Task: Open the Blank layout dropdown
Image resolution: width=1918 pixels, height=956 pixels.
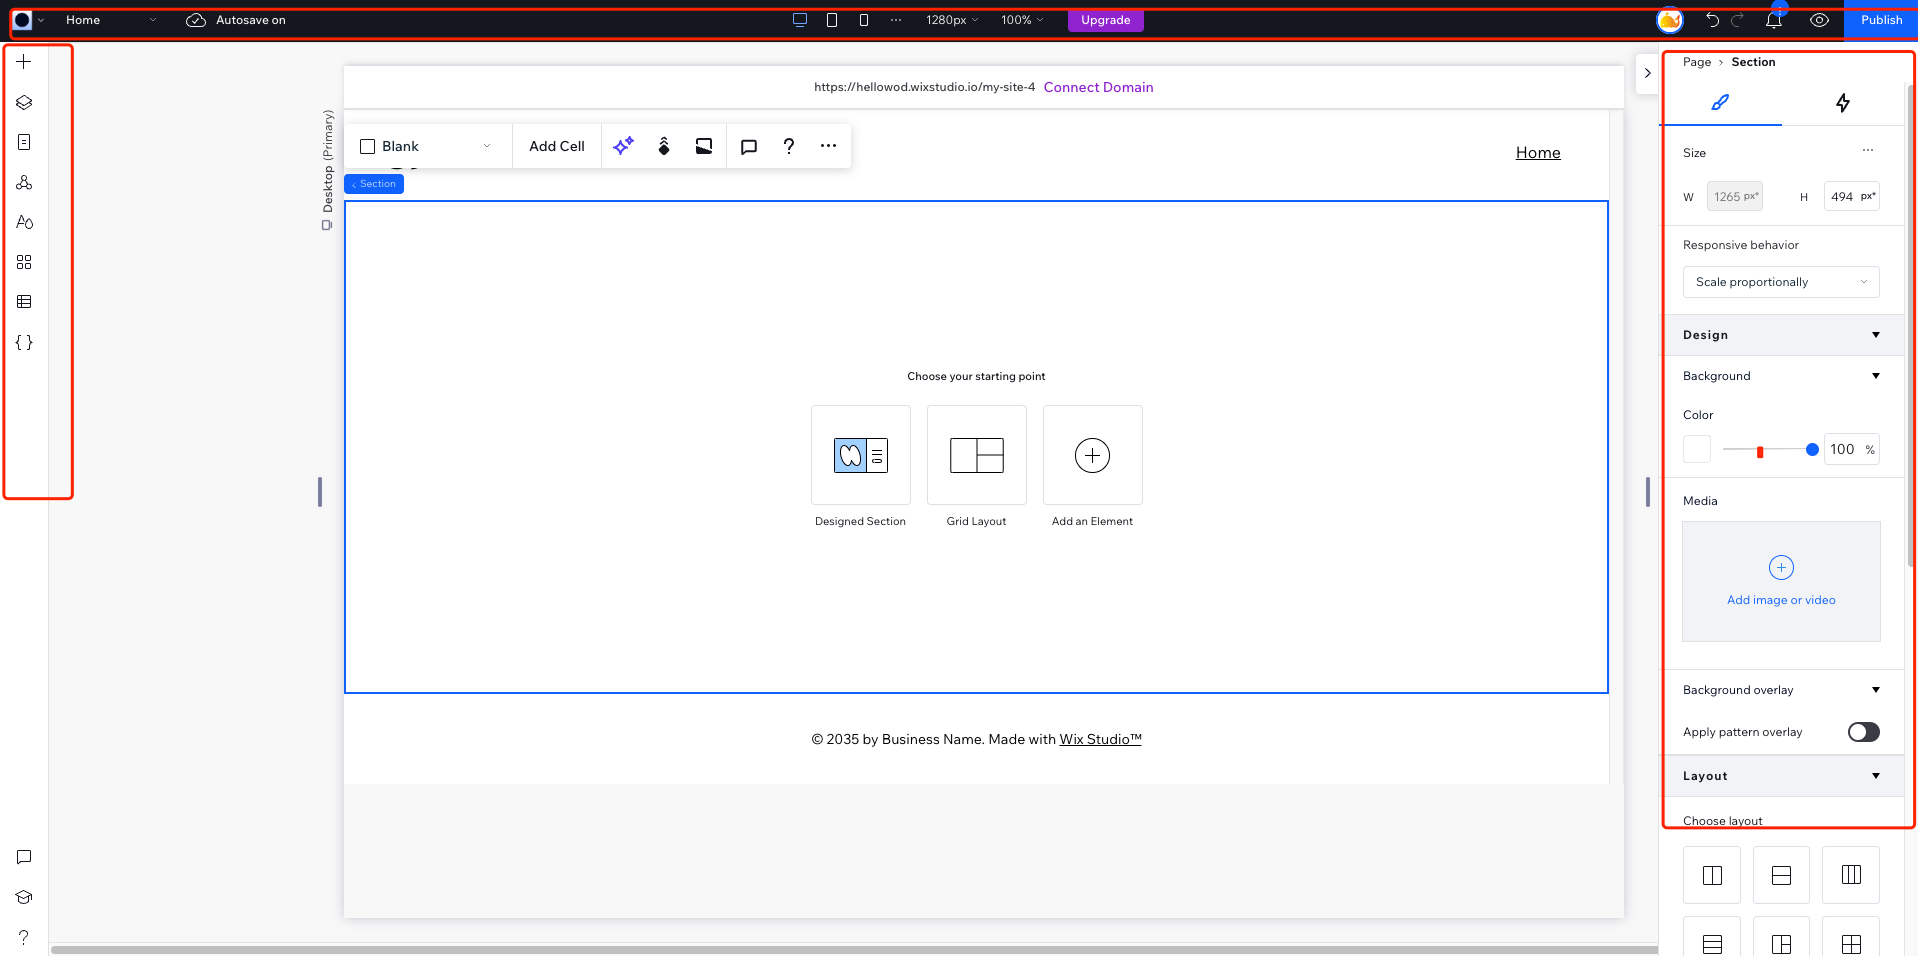Action: click(x=427, y=146)
